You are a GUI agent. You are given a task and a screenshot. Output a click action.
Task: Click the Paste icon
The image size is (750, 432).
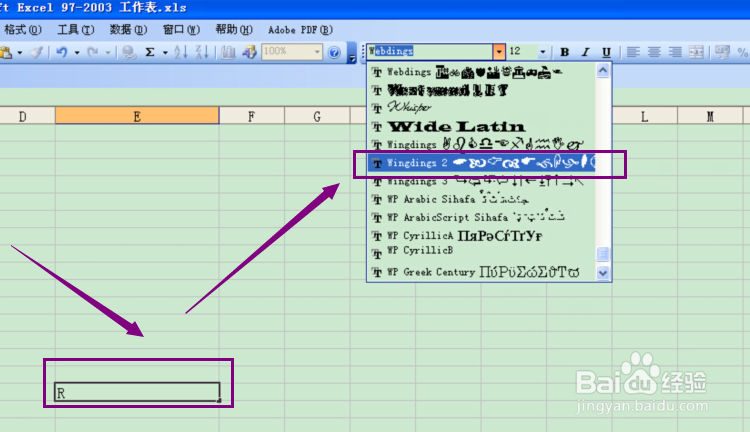click(x=6, y=52)
